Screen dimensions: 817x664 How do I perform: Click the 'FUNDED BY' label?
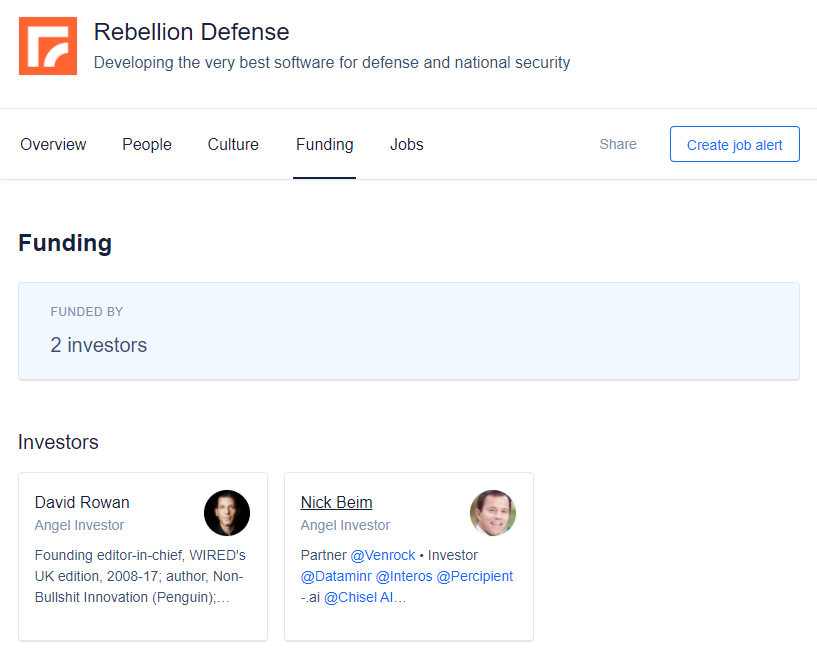pyautogui.click(x=86, y=312)
